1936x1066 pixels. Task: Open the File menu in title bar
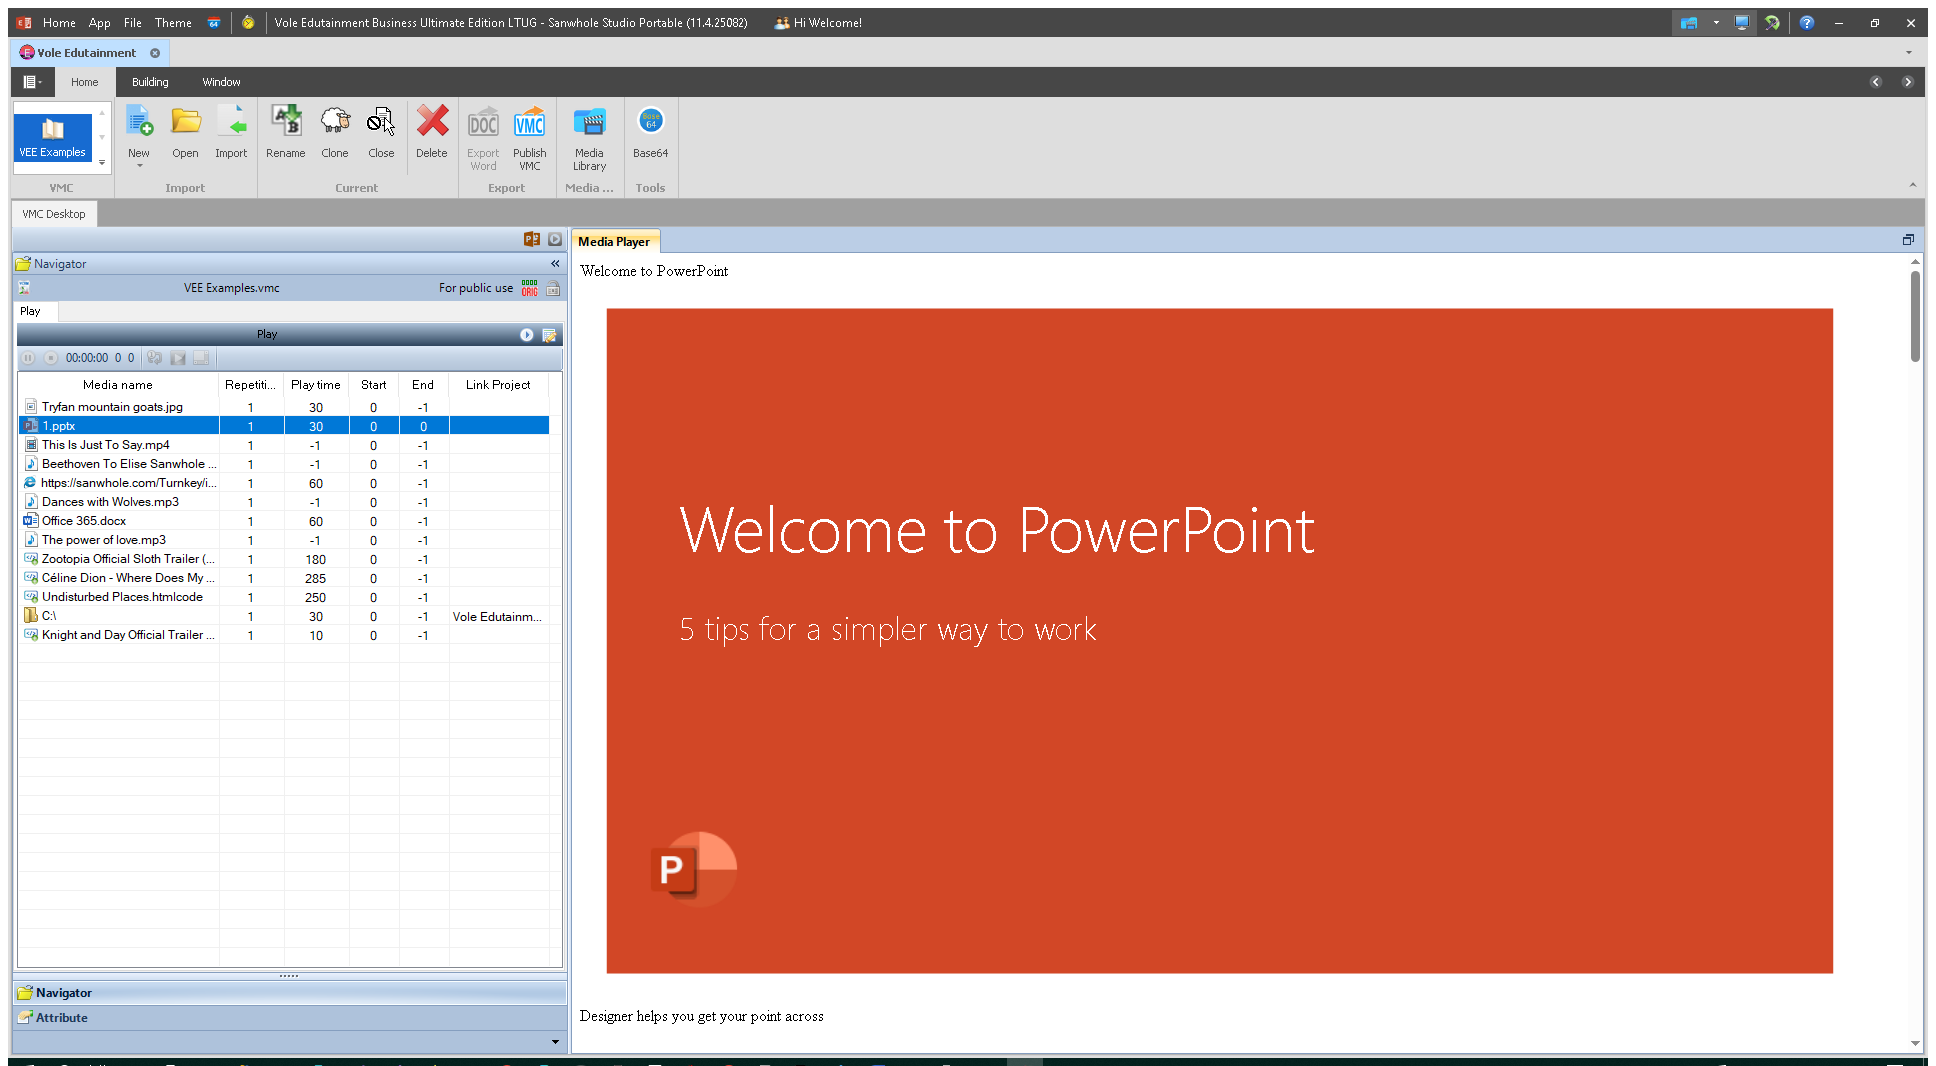click(x=133, y=22)
